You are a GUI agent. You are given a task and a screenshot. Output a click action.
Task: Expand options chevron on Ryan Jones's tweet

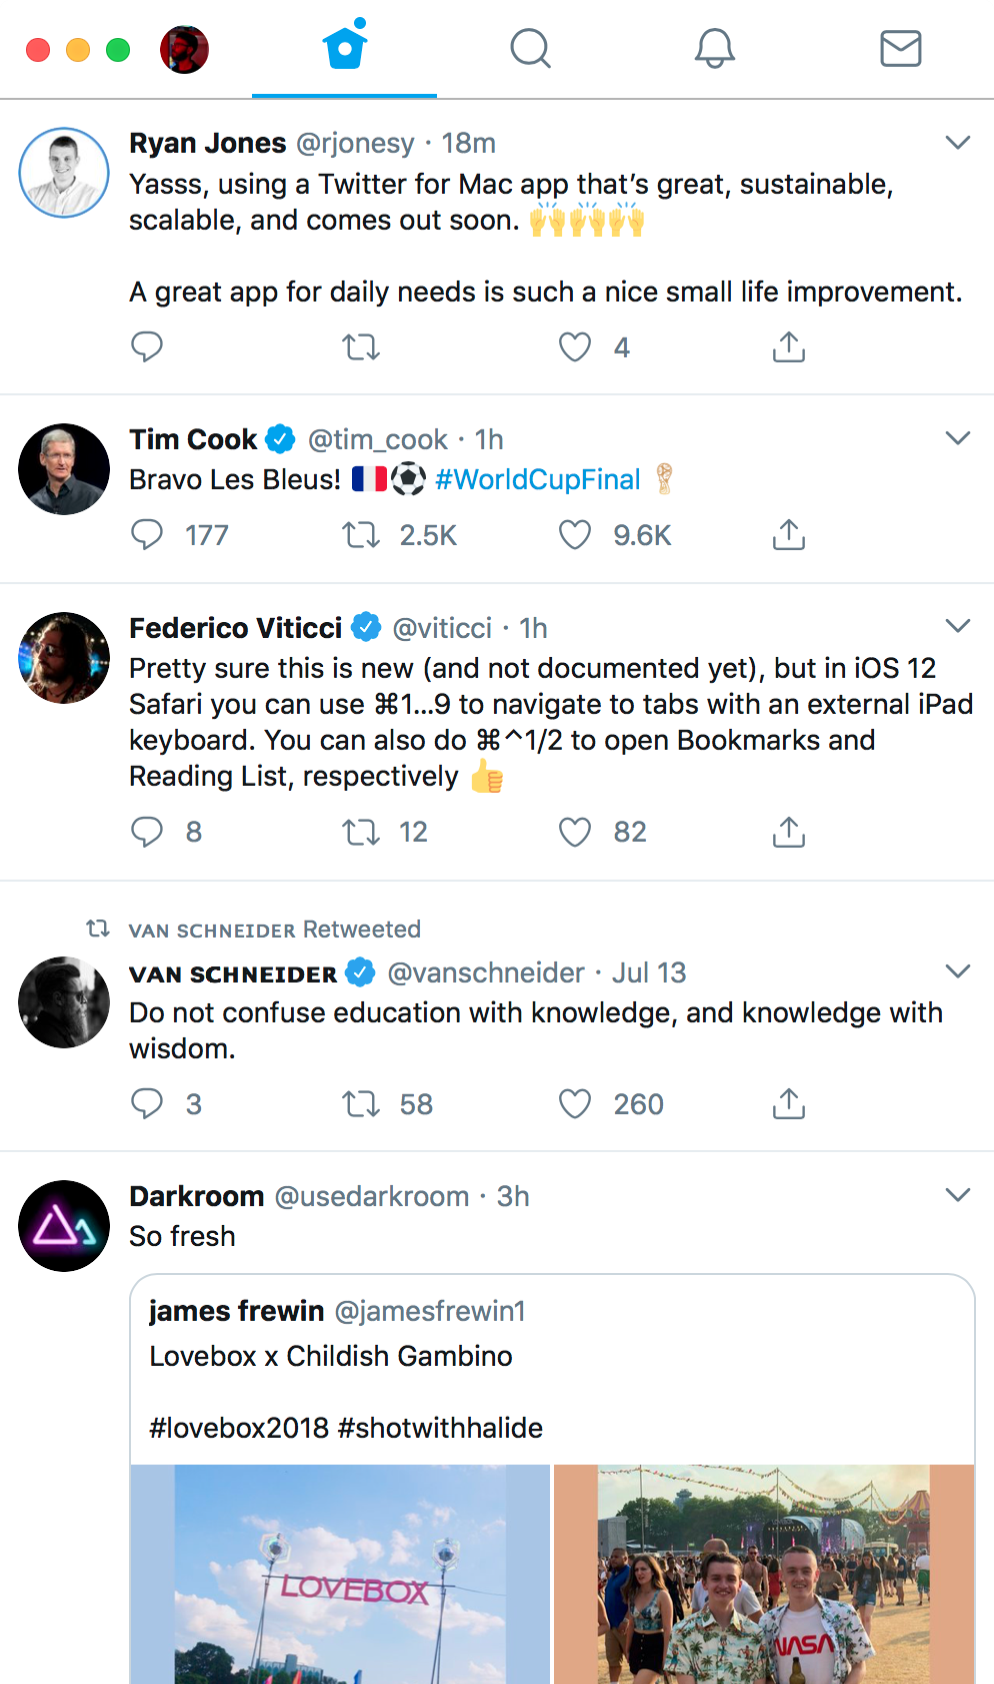point(957,143)
